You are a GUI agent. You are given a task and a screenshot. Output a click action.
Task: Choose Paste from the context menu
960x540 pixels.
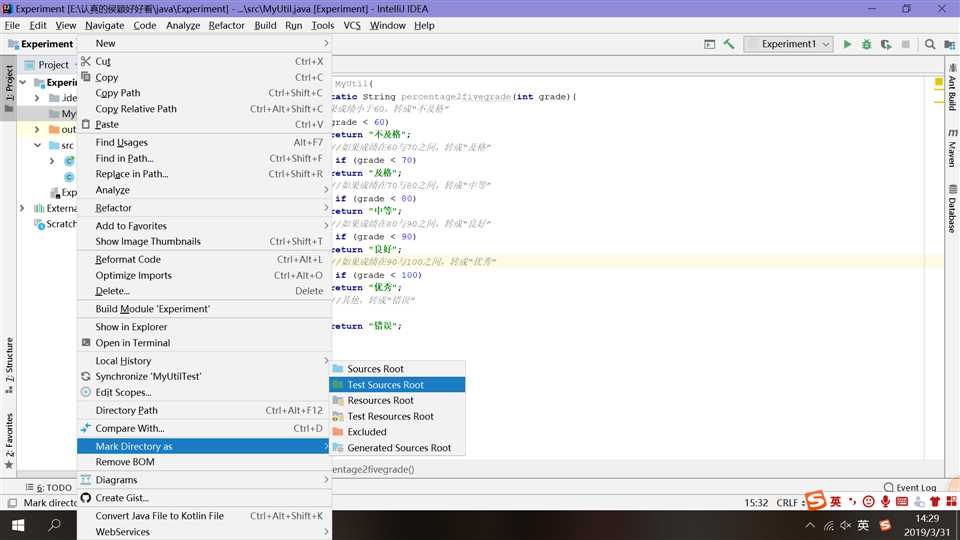(x=204, y=124)
